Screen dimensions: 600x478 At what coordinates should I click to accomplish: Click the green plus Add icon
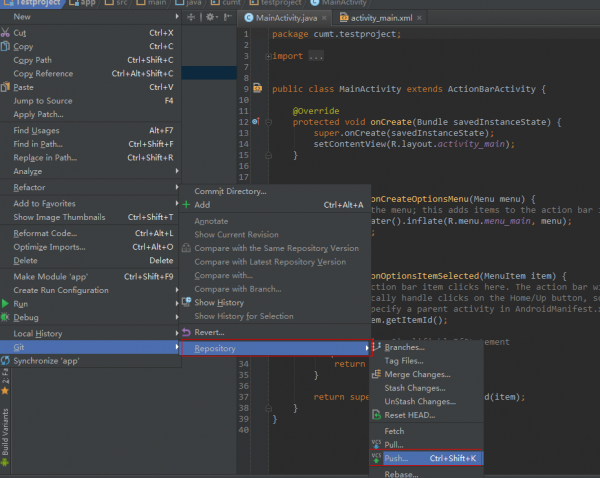click(x=186, y=205)
